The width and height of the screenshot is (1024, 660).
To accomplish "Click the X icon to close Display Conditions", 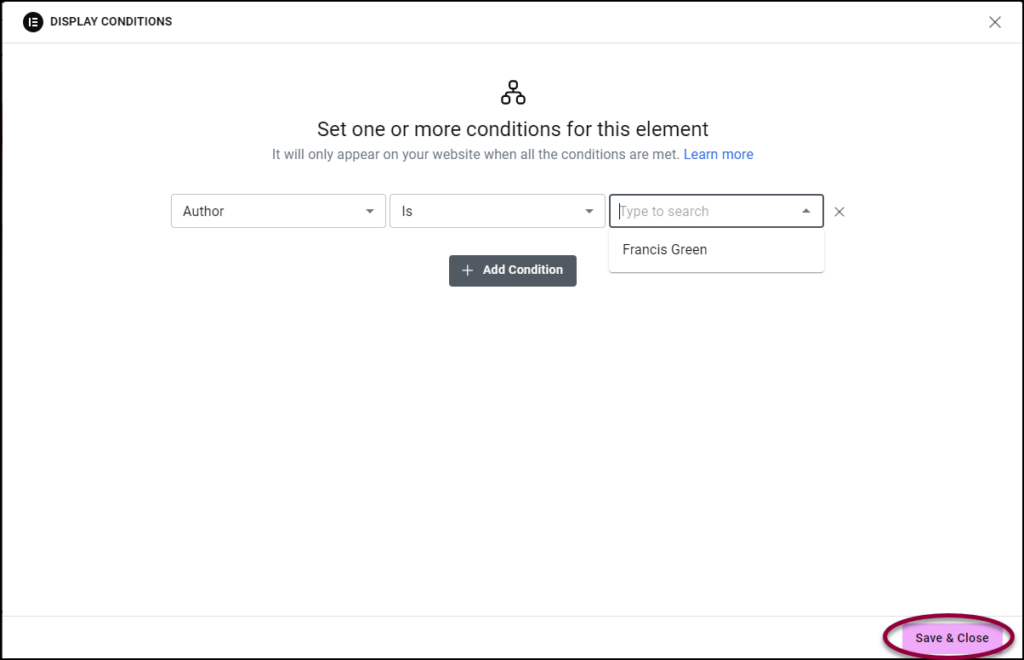I will point(995,21).
